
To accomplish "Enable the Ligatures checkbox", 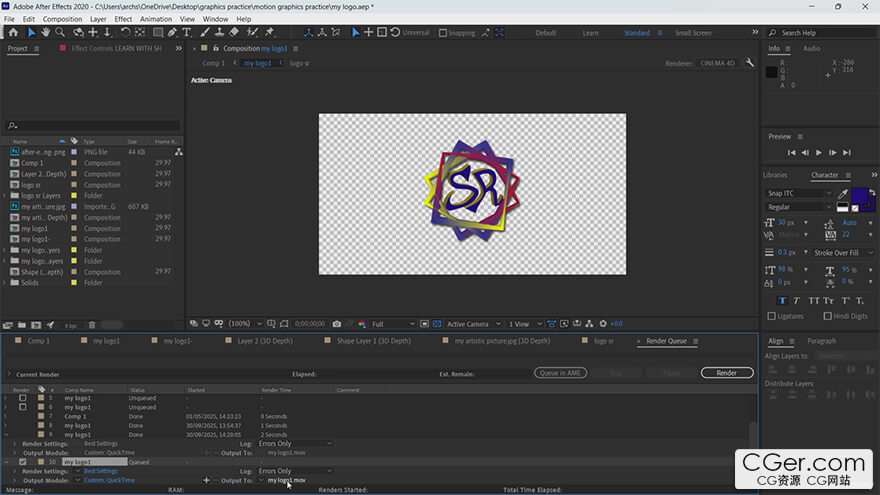I will pos(771,316).
